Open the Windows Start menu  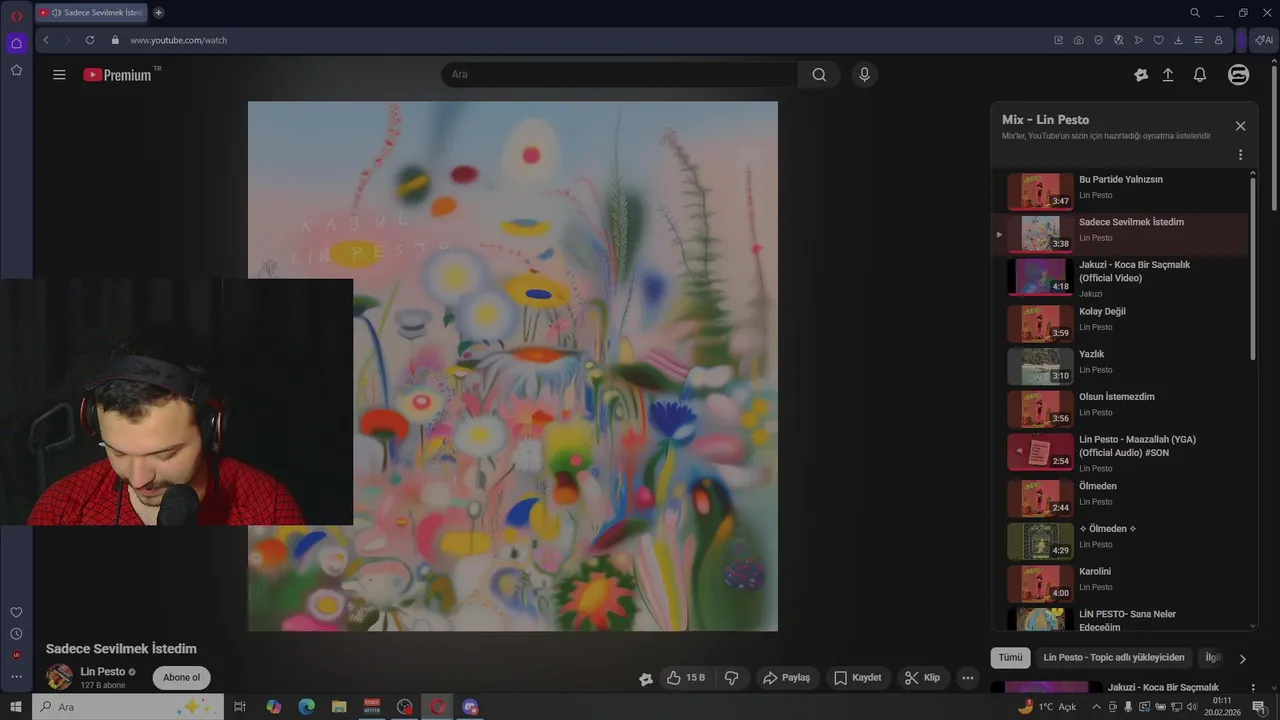[16, 707]
